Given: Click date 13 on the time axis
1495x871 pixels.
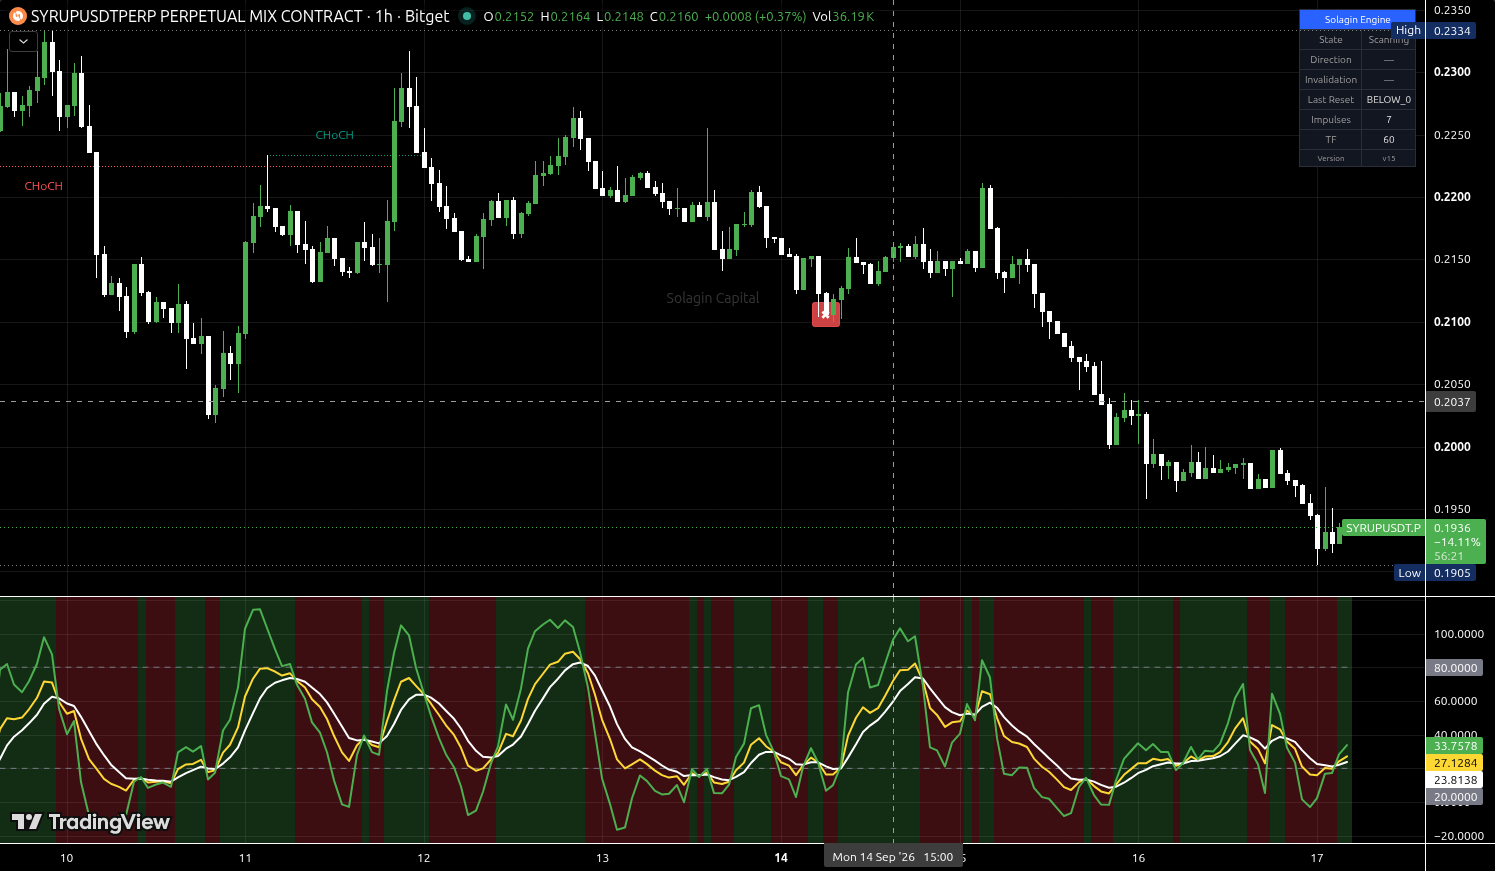Looking at the screenshot, I should (602, 858).
